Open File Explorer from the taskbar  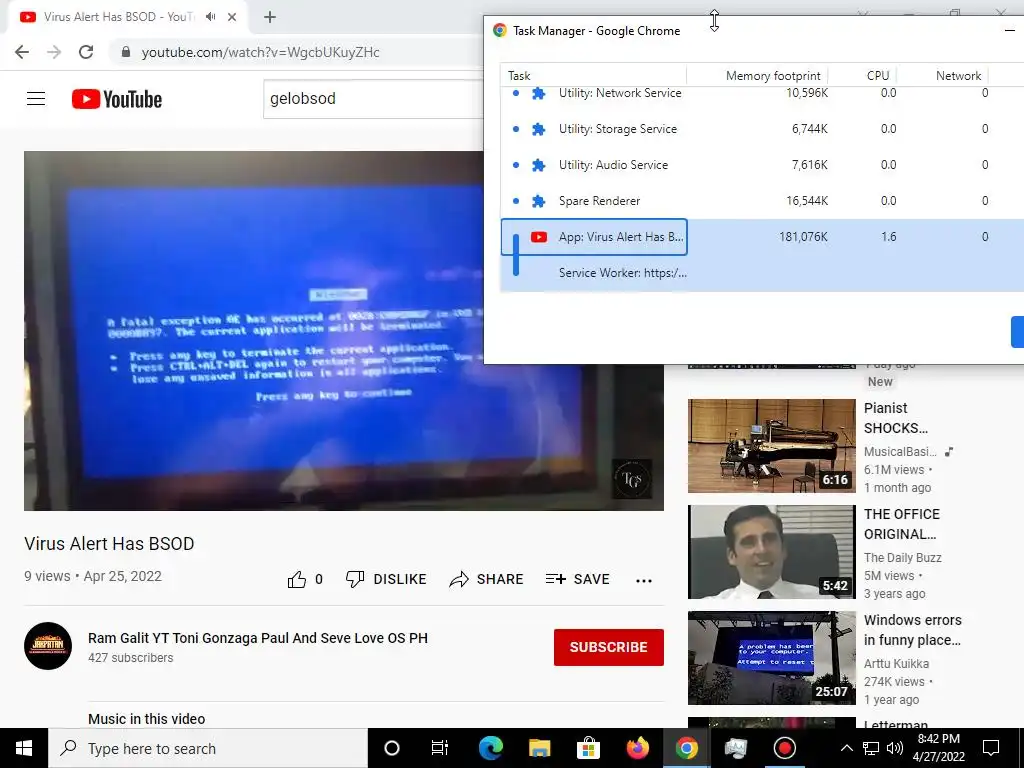click(539, 748)
